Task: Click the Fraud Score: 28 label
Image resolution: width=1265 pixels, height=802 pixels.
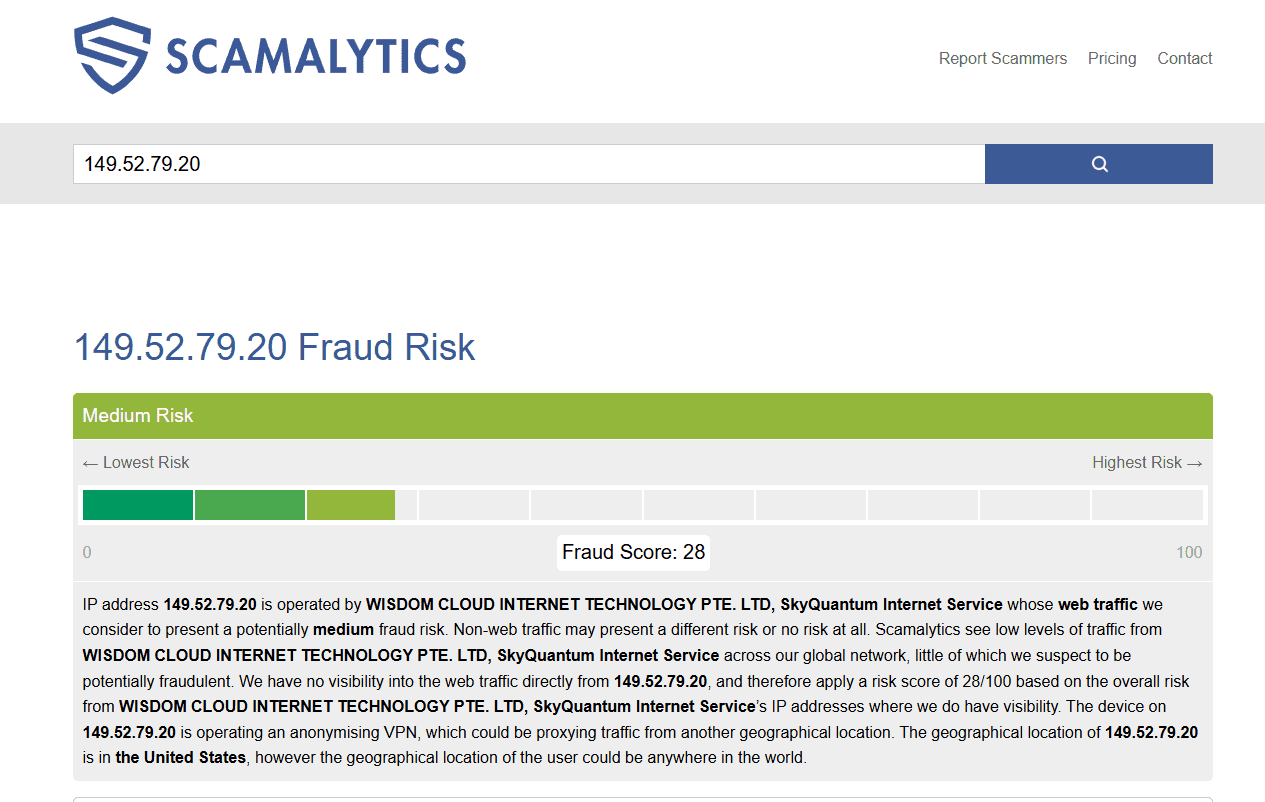Action: coord(633,552)
